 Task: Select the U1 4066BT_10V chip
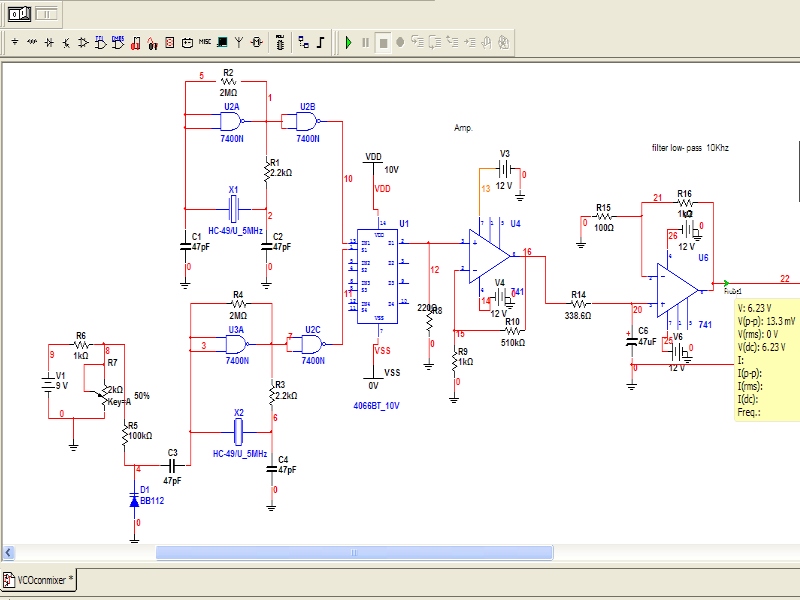[378, 275]
